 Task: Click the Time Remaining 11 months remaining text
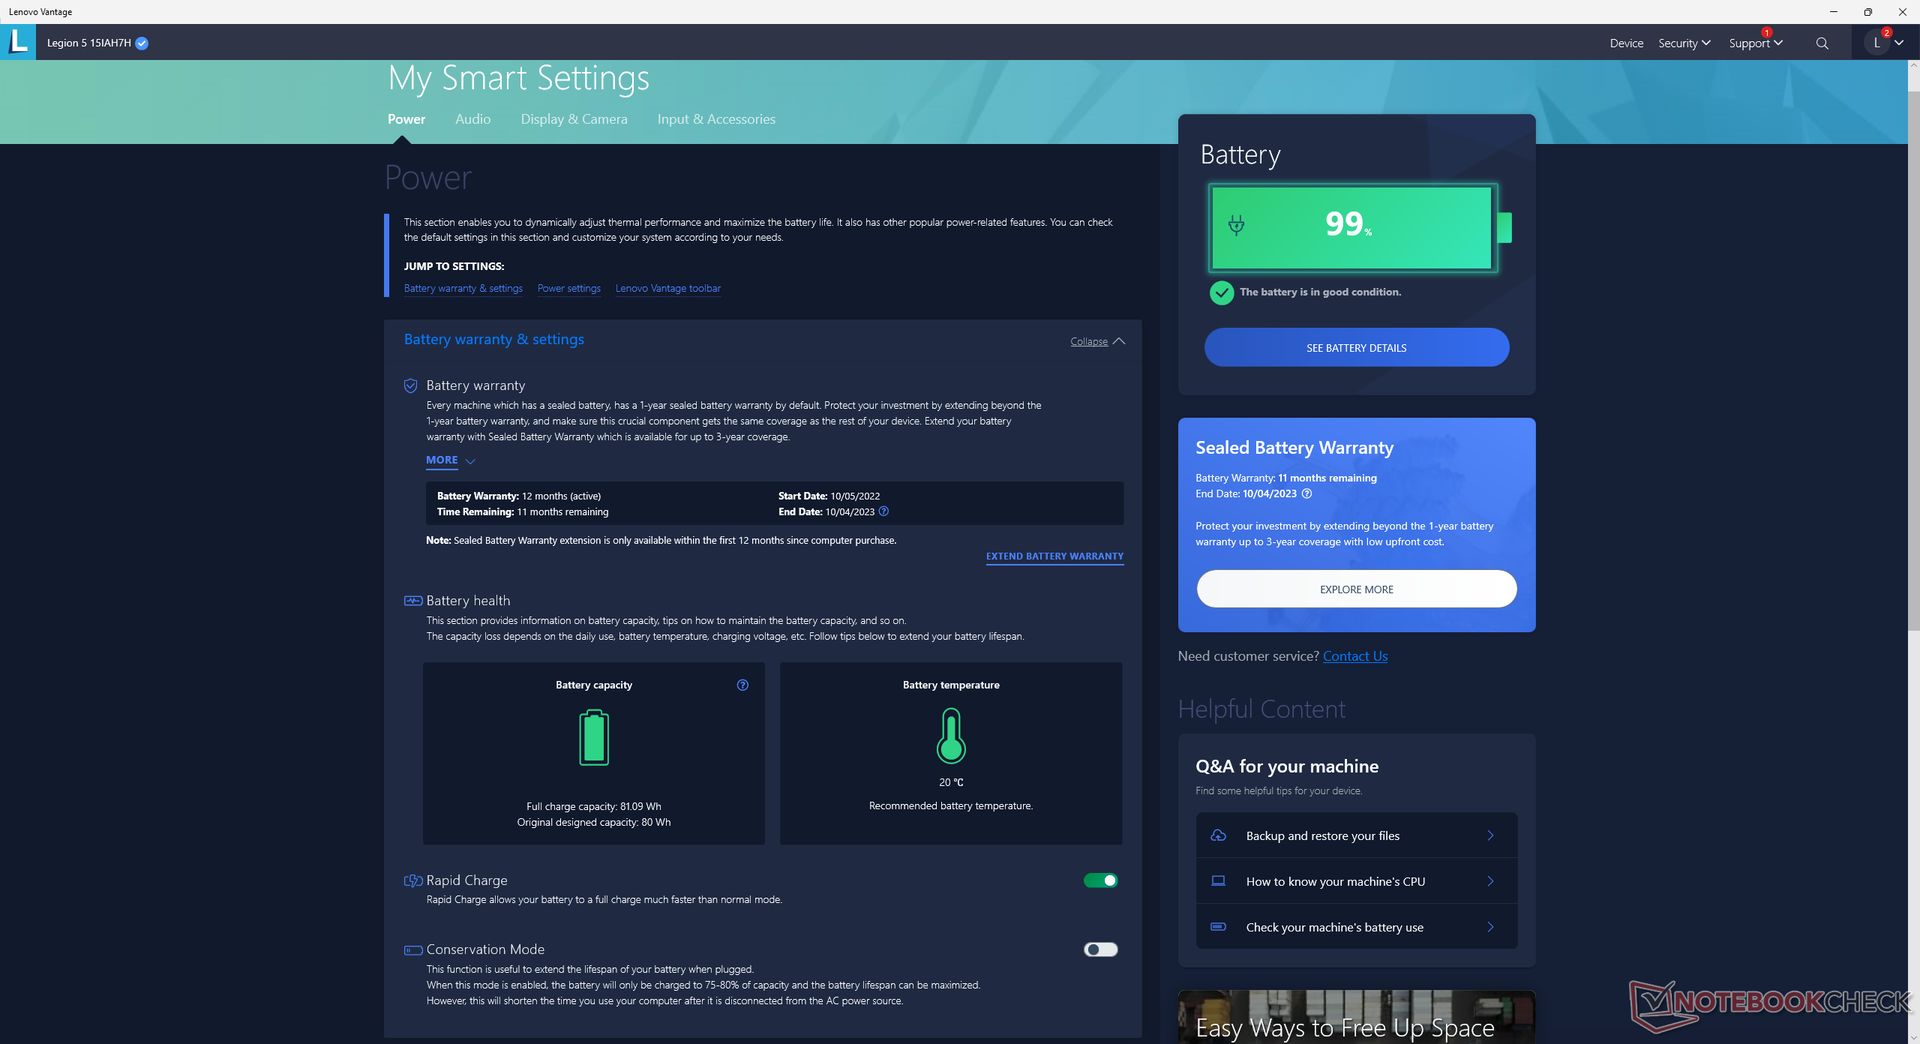(x=522, y=513)
